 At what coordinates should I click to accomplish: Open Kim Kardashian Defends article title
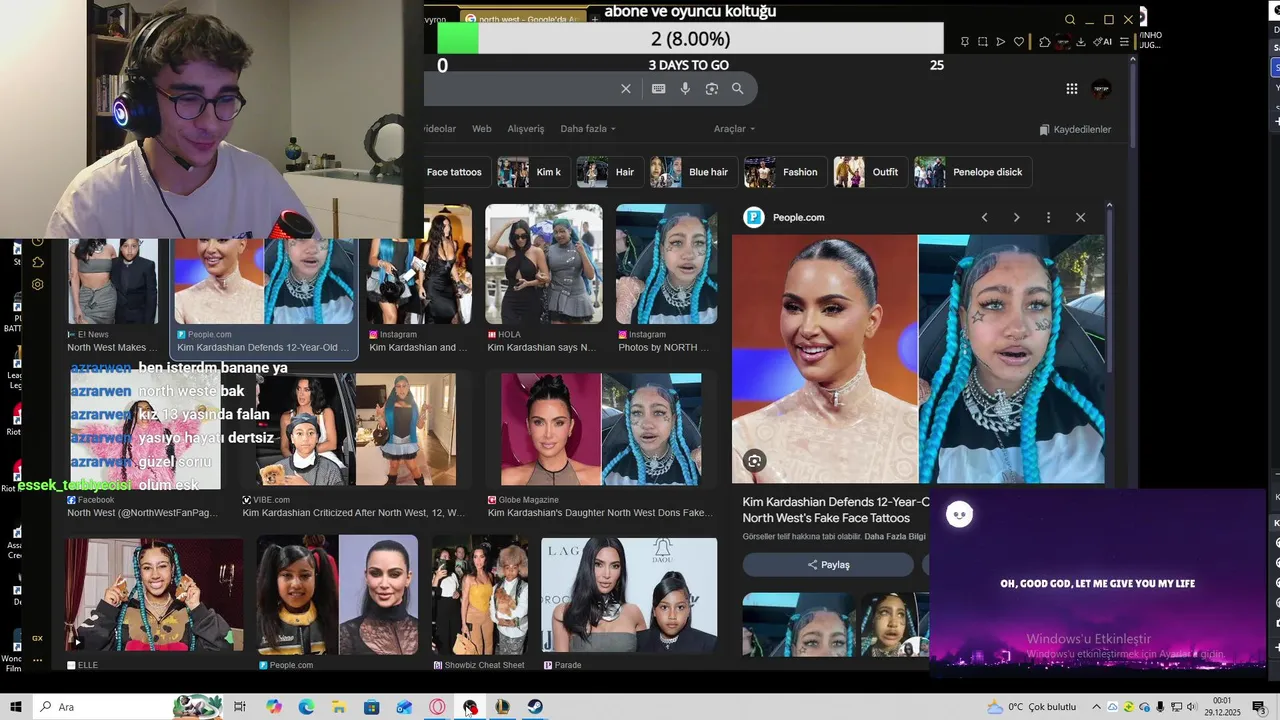(836, 510)
